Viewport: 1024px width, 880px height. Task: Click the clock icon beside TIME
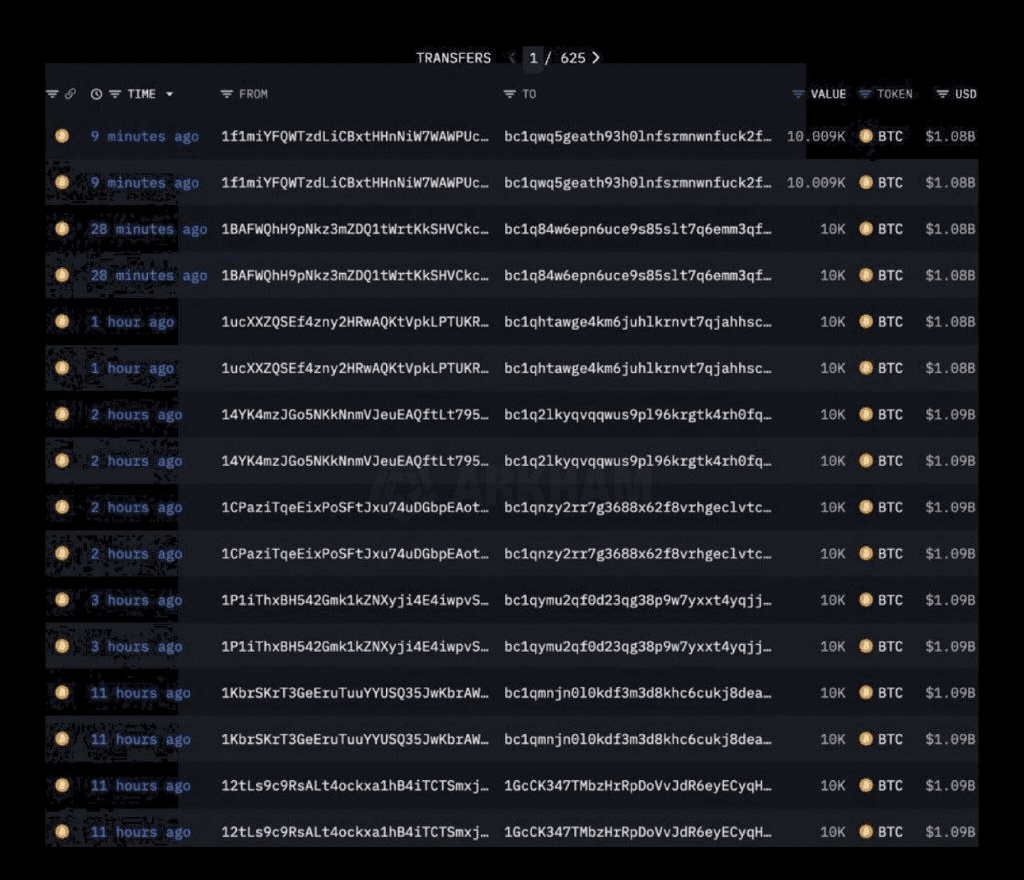pos(96,94)
